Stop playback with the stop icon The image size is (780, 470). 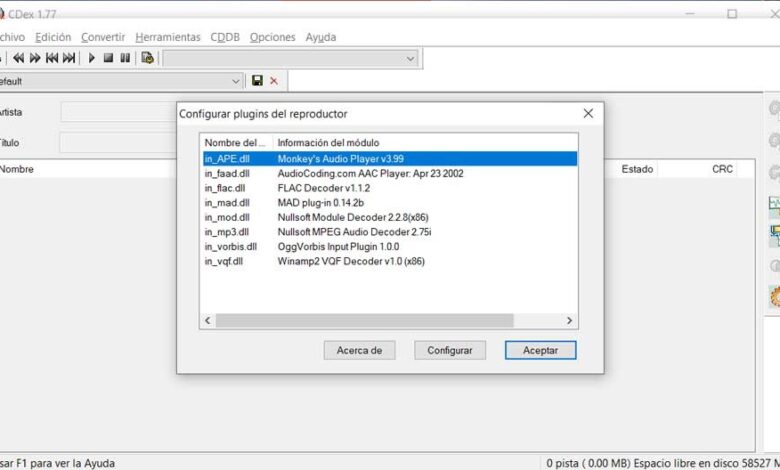[x=108, y=58]
